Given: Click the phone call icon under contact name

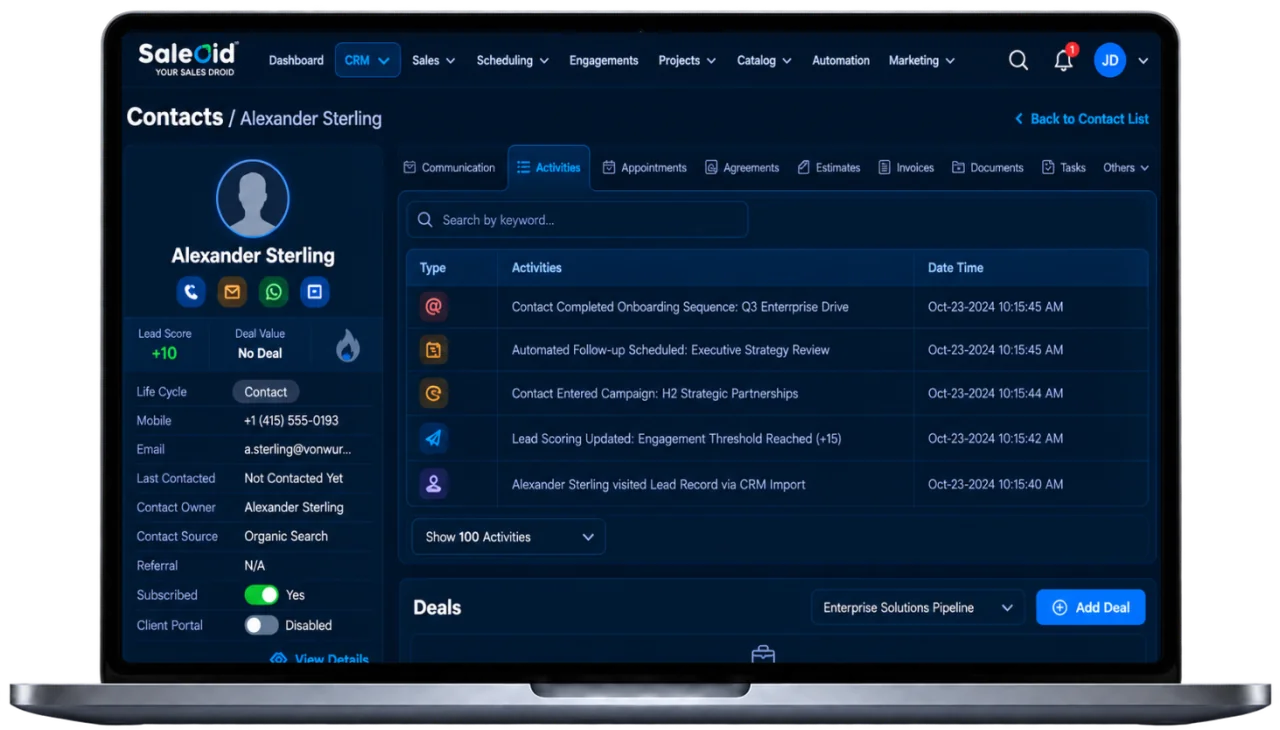Looking at the screenshot, I should [191, 292].
